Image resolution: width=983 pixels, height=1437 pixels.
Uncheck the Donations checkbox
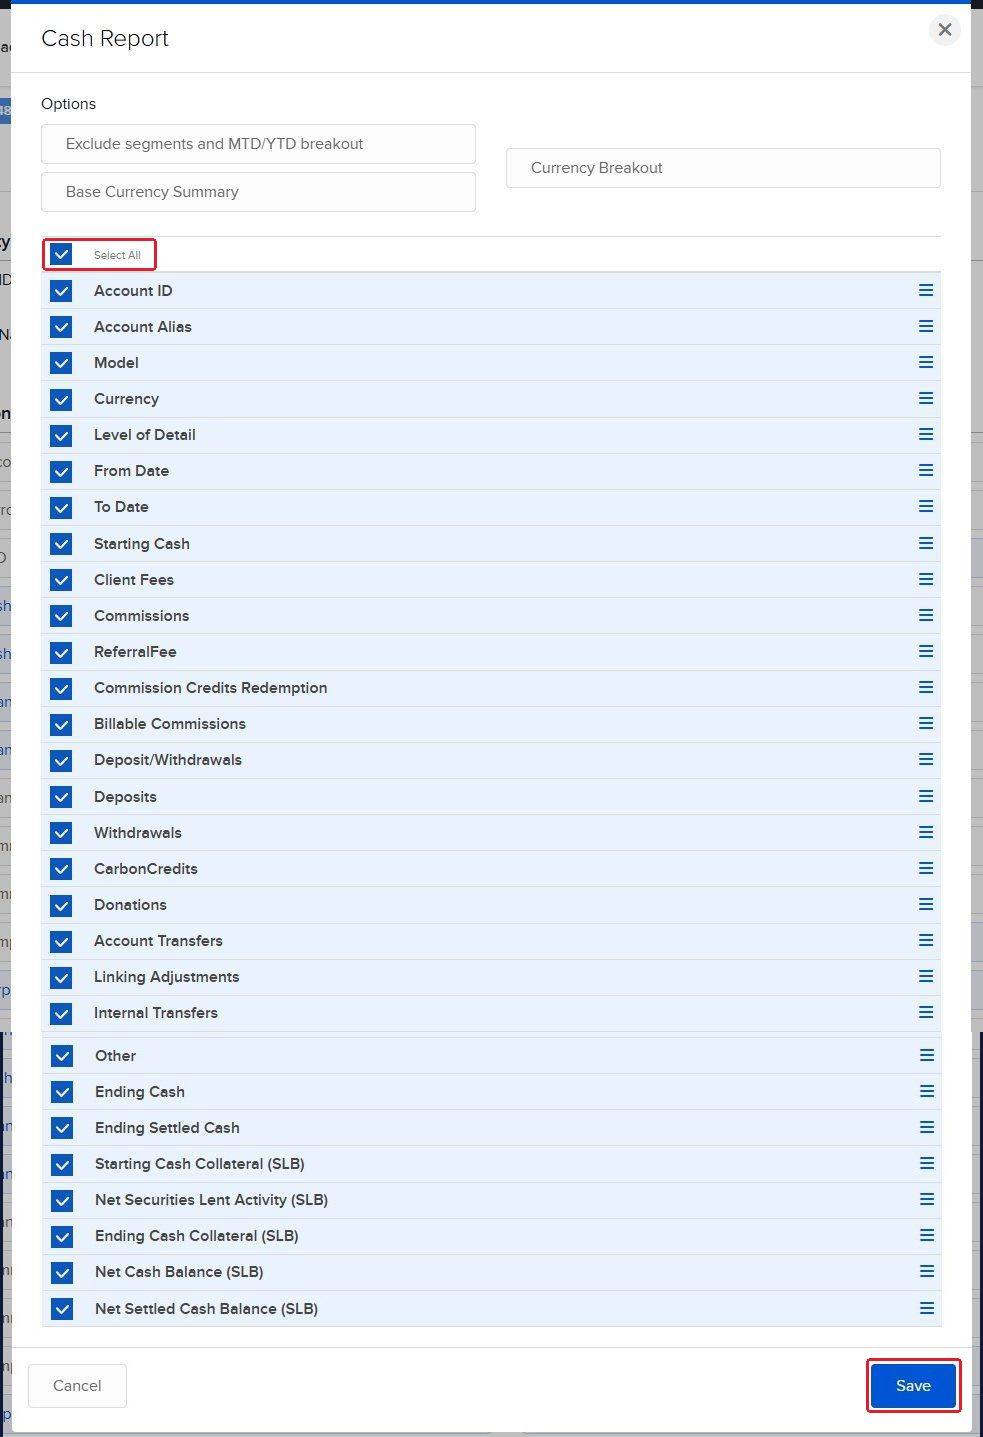click(61, 905)
